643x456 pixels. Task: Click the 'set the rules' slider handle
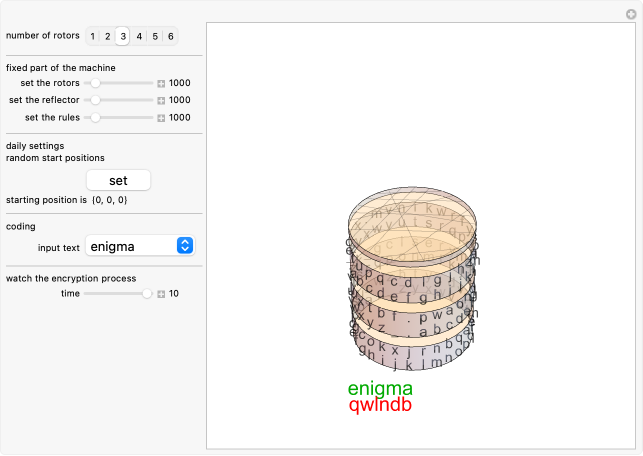pyautogui.click(x=95, y=117)
